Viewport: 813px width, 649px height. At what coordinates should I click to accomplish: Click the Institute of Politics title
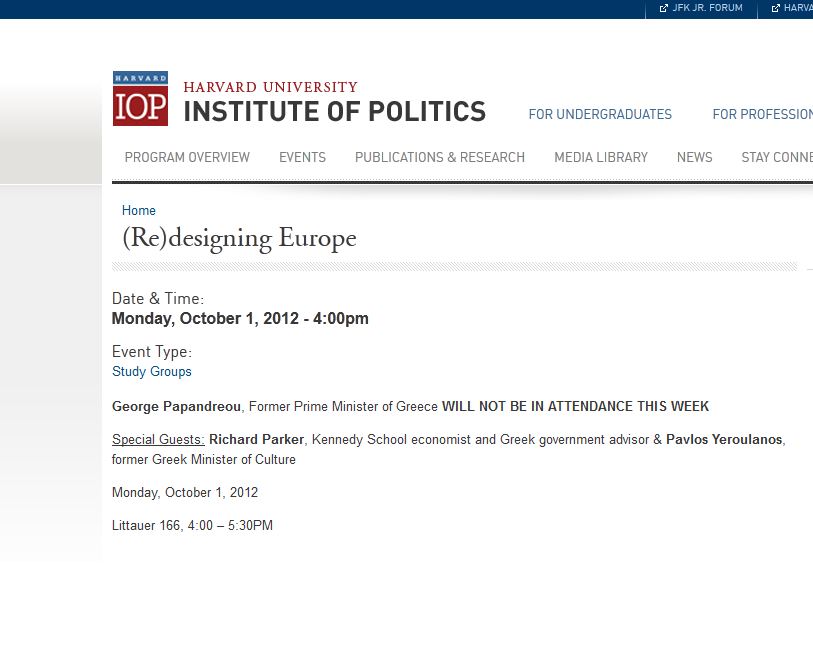(x=334, y=112)
